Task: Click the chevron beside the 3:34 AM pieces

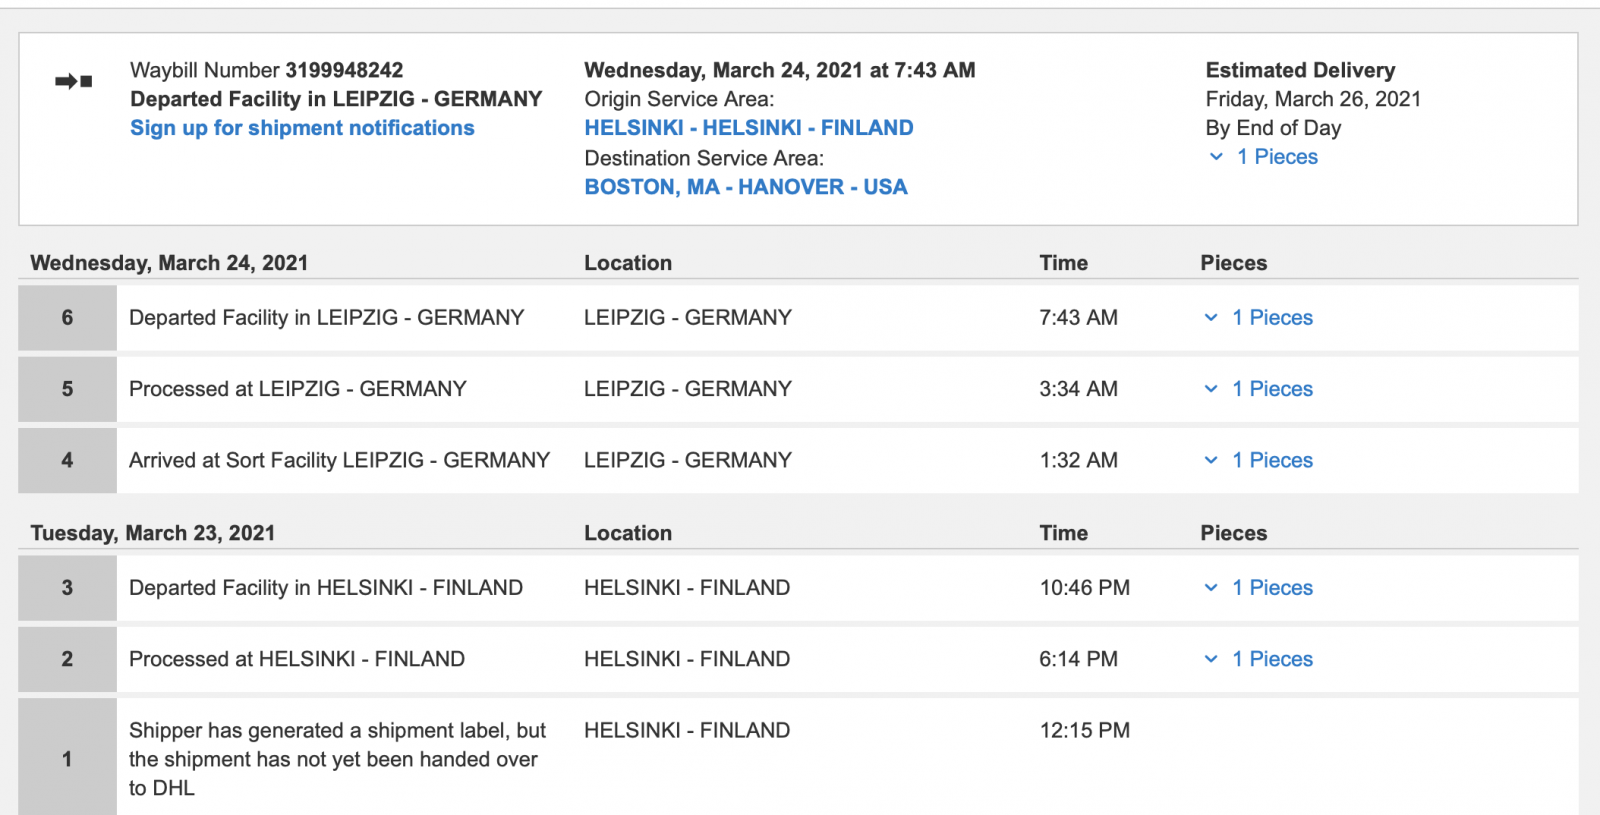Action: coord(1211,389)
